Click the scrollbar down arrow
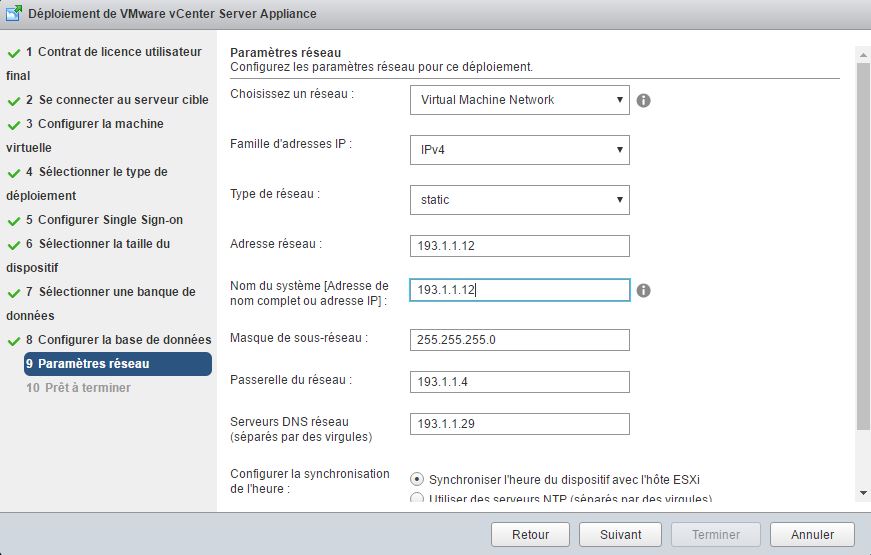 (863, 493)
